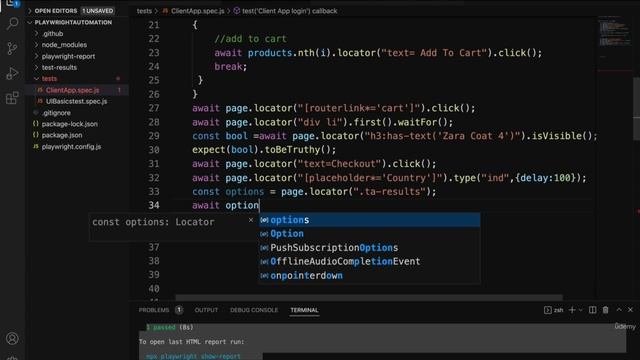Viewport: 640px width, 360px height.
Task: Collapse the tests folder
Action: coord(49,78)
